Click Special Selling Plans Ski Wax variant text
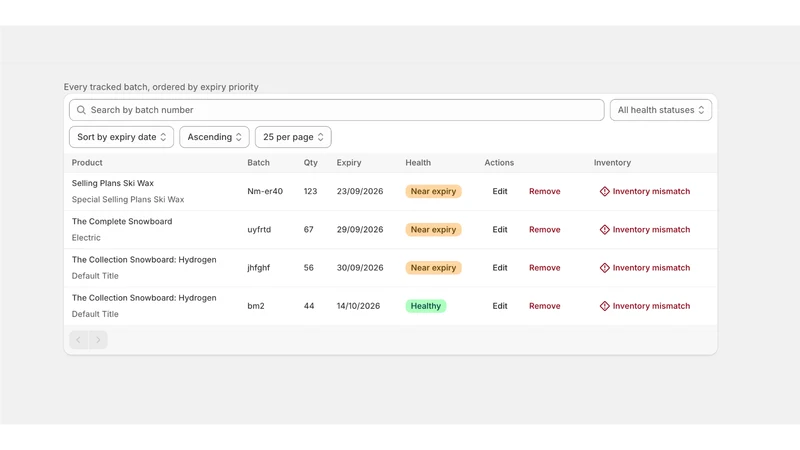The image size is (800, 450). 128,199
